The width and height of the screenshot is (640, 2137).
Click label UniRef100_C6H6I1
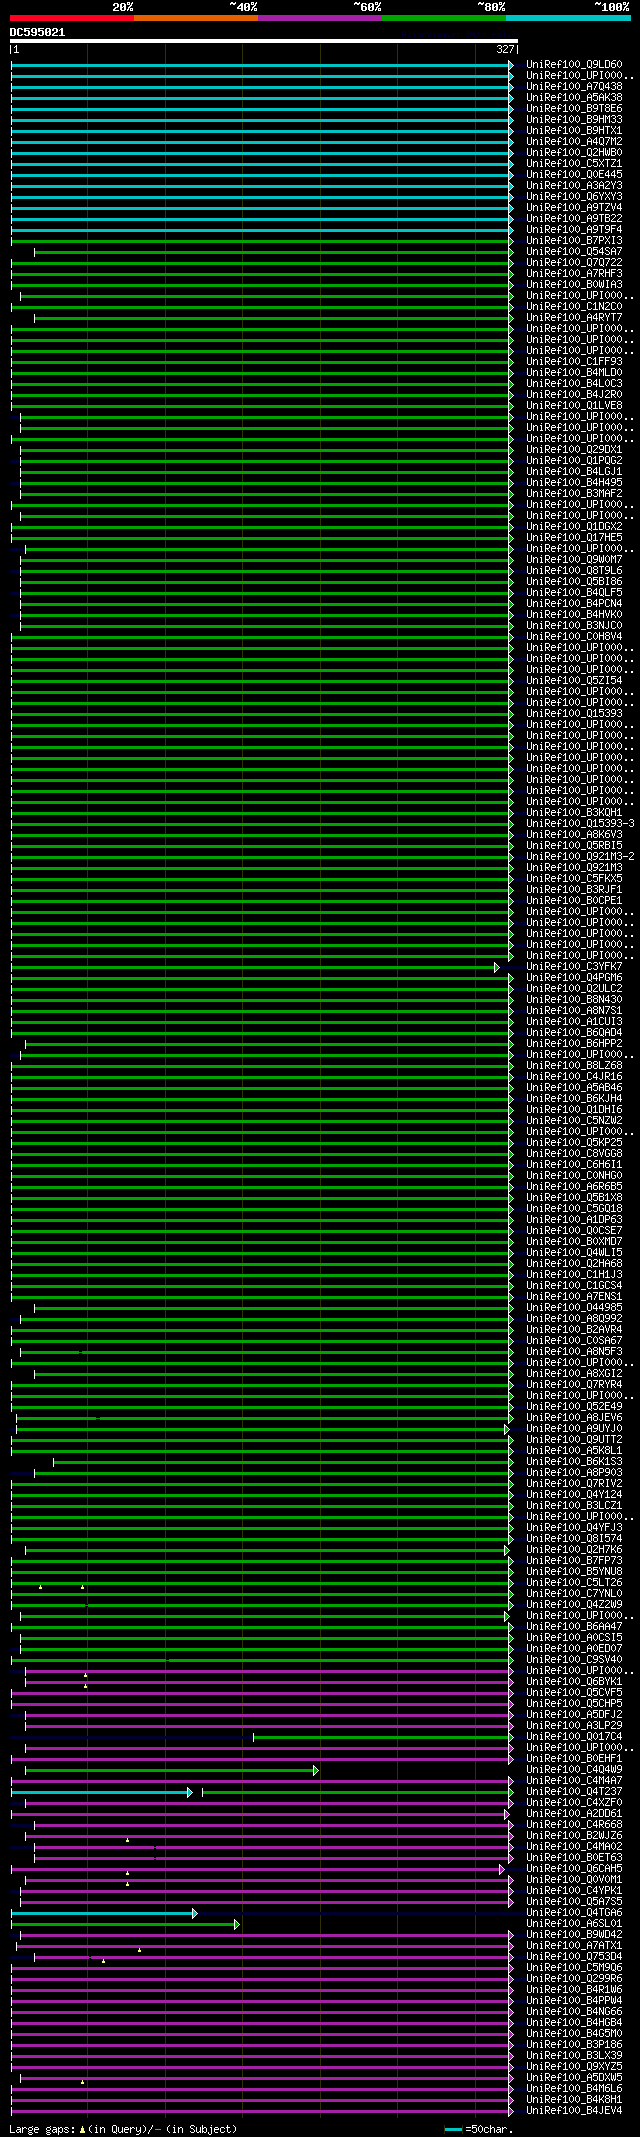(x=574, y=1165)
